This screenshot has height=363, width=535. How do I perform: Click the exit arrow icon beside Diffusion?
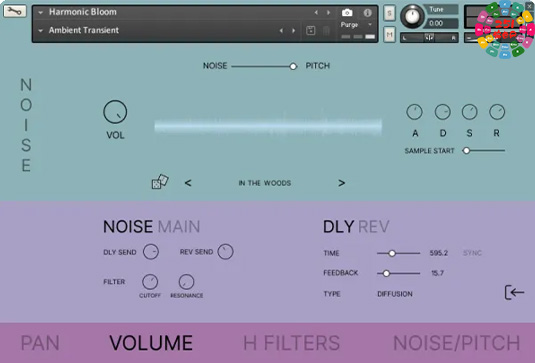point(514,292)
